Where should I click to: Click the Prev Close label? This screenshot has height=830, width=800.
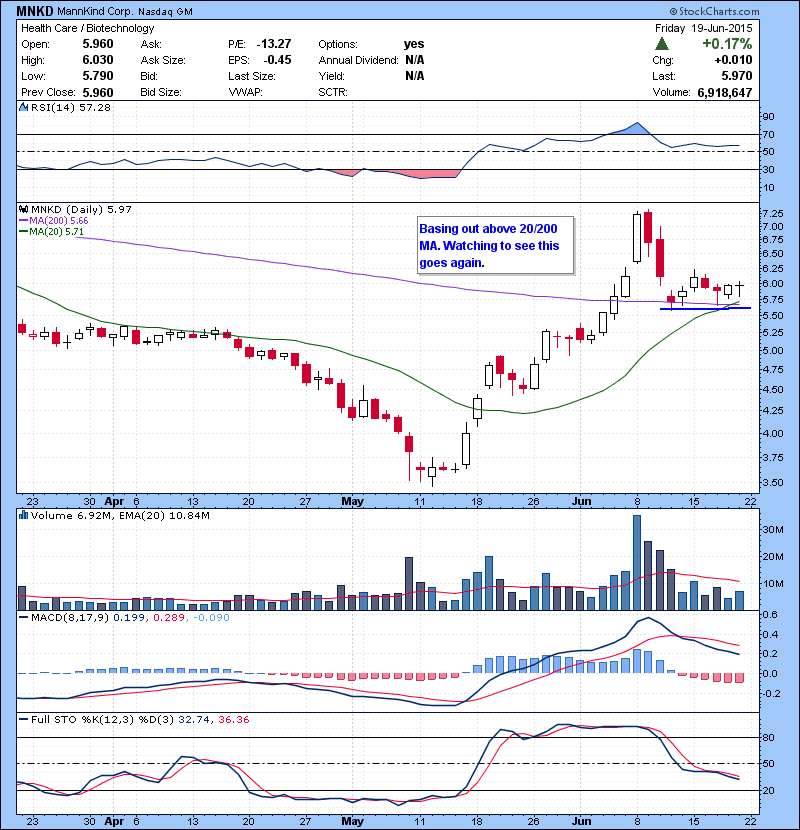(x=48, y=92)
